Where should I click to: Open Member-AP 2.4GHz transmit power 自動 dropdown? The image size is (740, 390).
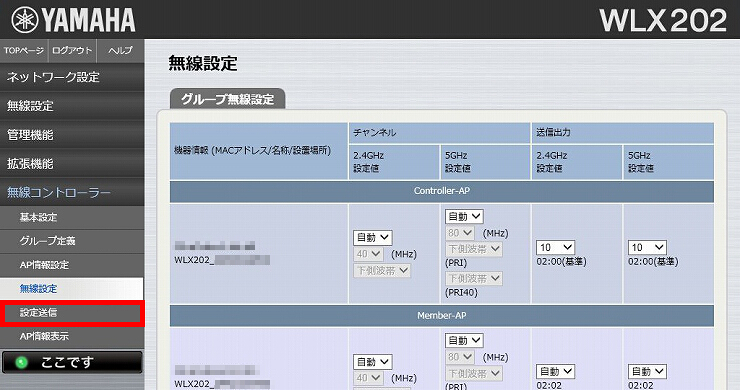point(555,372)
